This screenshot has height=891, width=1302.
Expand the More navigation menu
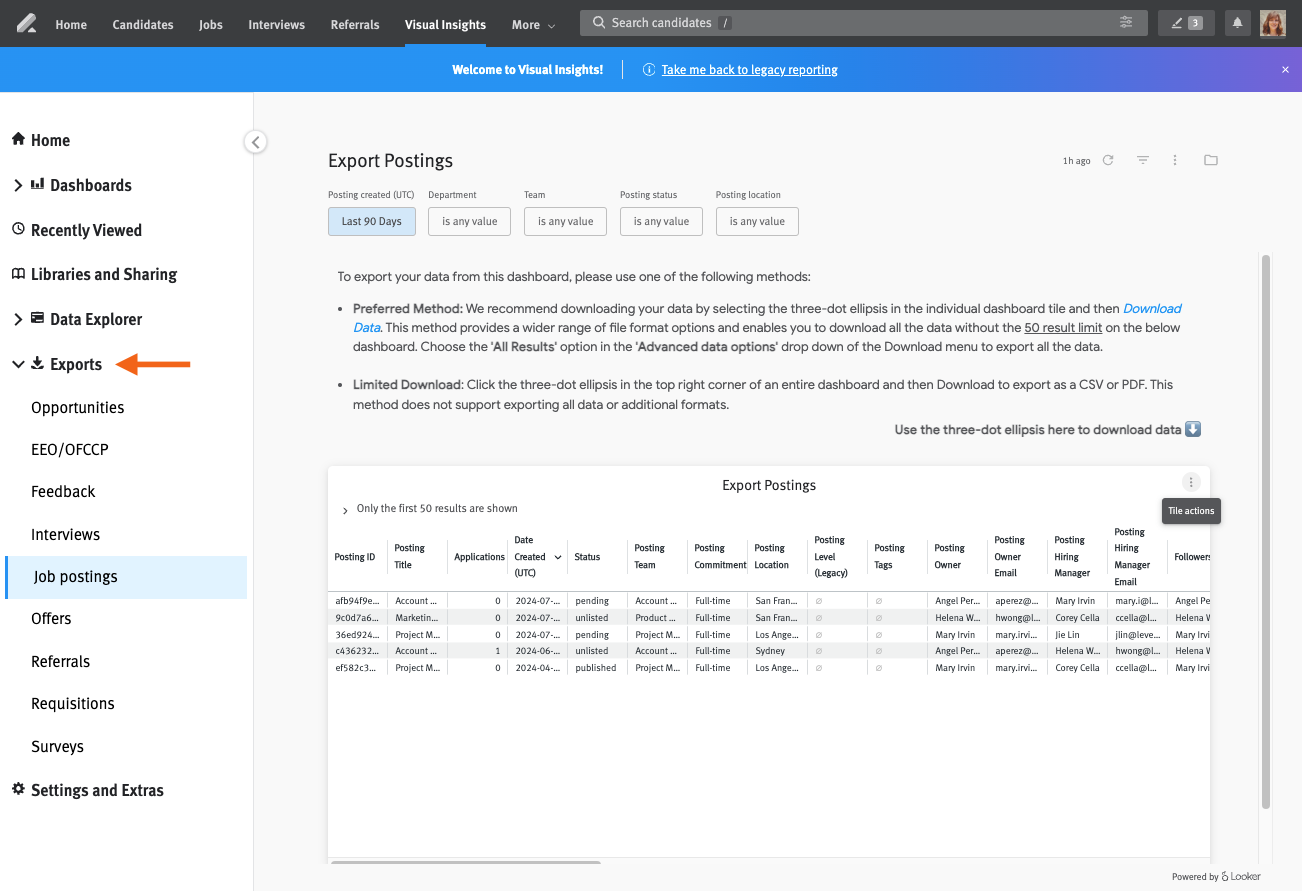click(x=532, y=24)
